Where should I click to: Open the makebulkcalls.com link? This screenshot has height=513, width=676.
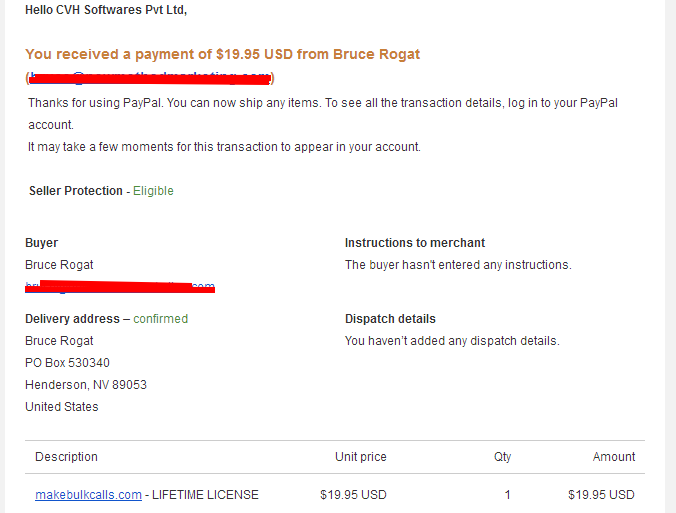click(88, 494)
